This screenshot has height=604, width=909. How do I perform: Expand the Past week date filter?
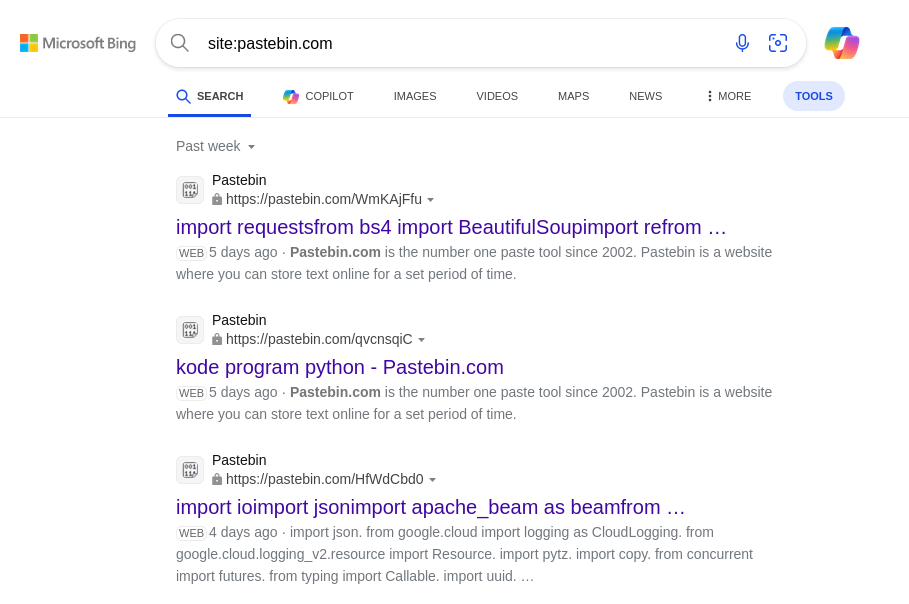coord(215,146)
